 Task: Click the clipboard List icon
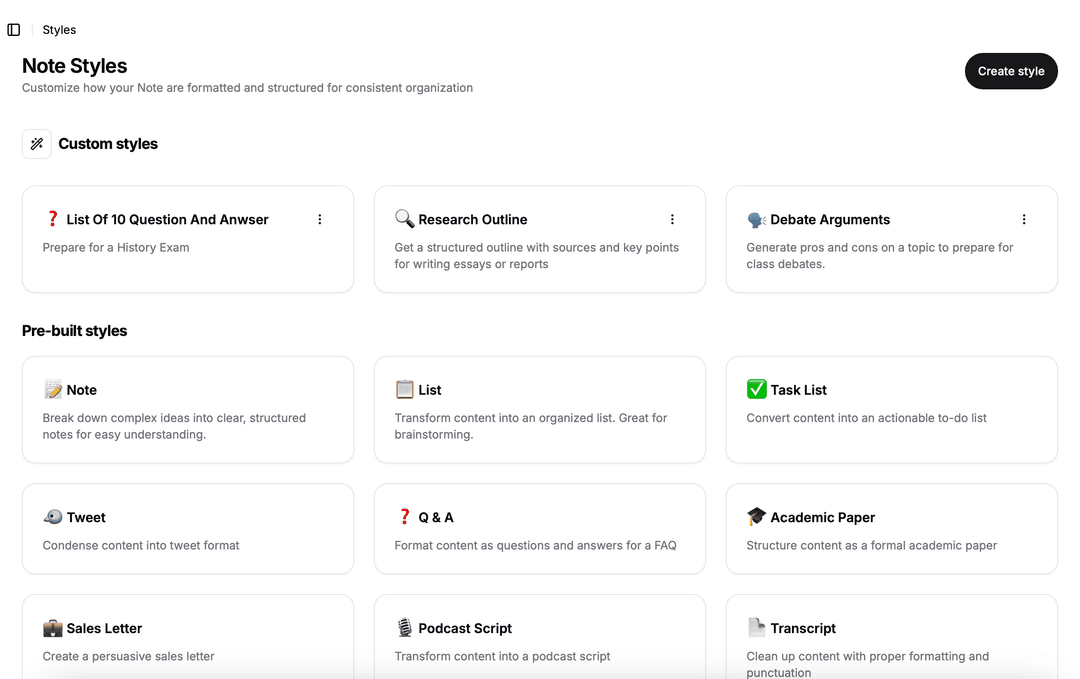tap(404, 390)
